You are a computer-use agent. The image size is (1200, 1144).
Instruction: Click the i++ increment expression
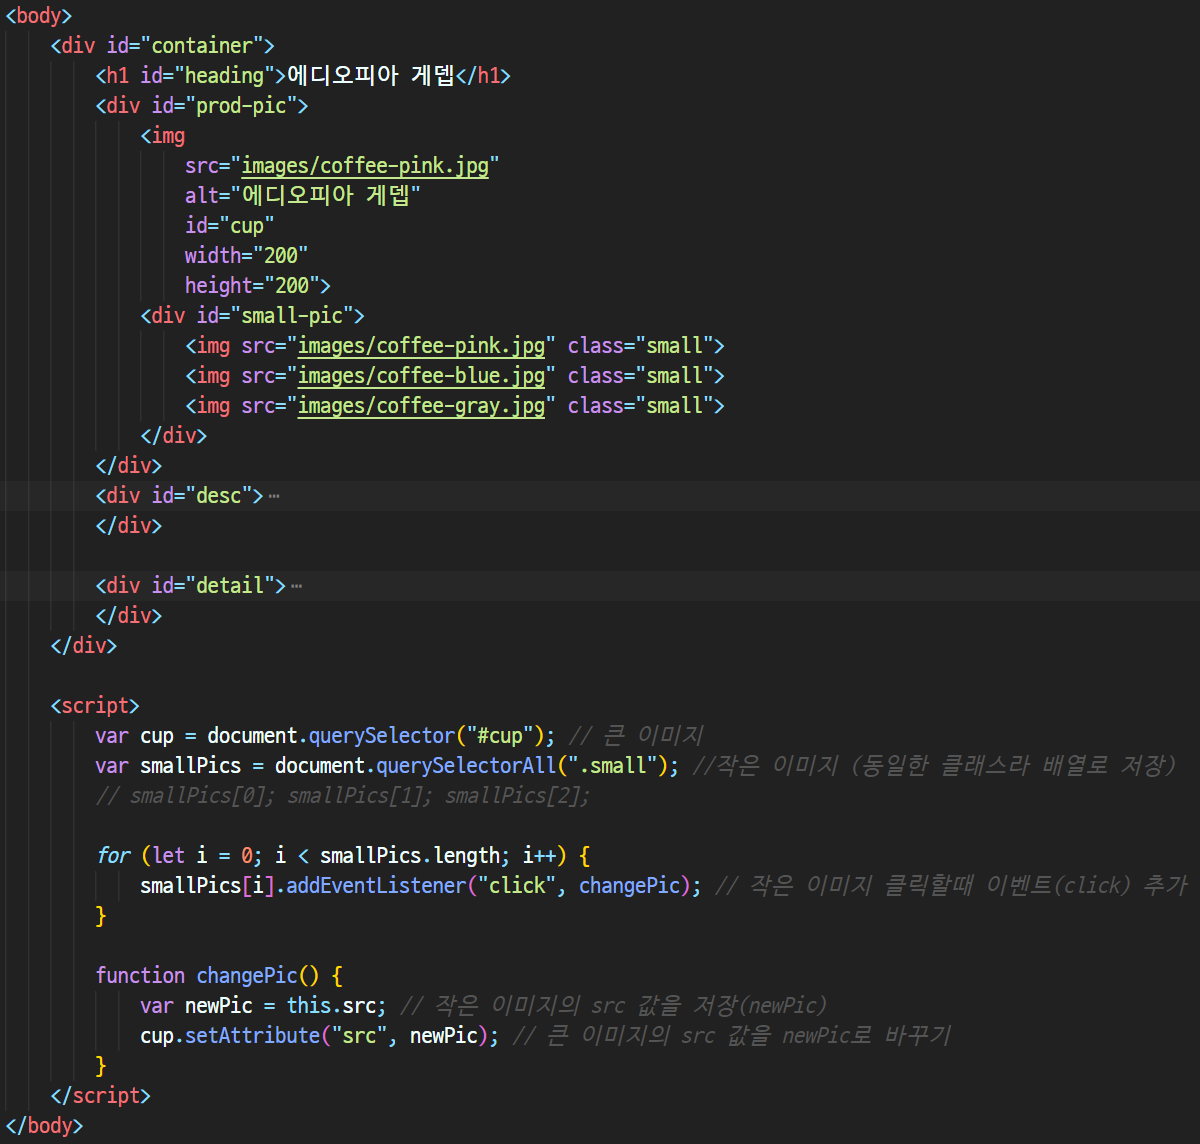(x=539, y=856)
